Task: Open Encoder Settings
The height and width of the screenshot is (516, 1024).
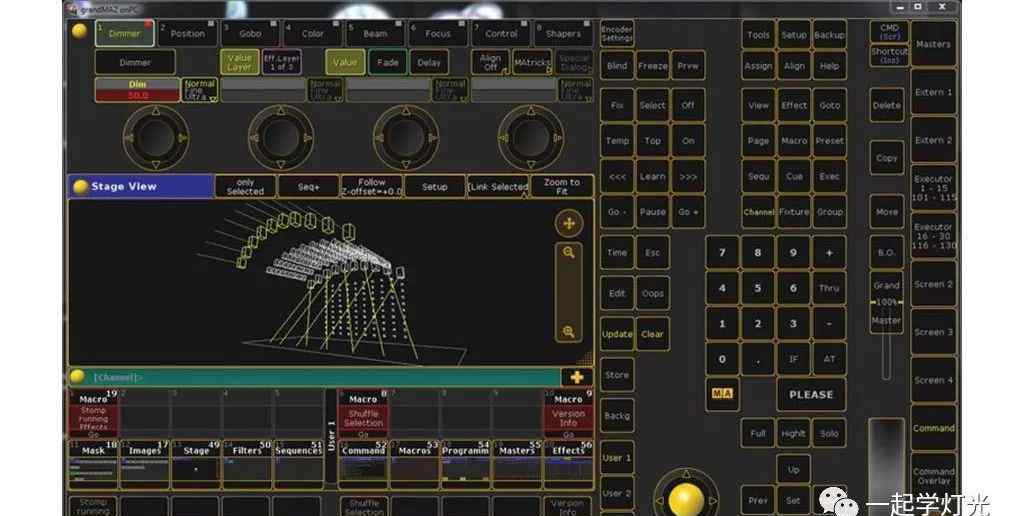Action: coord(616,33)
